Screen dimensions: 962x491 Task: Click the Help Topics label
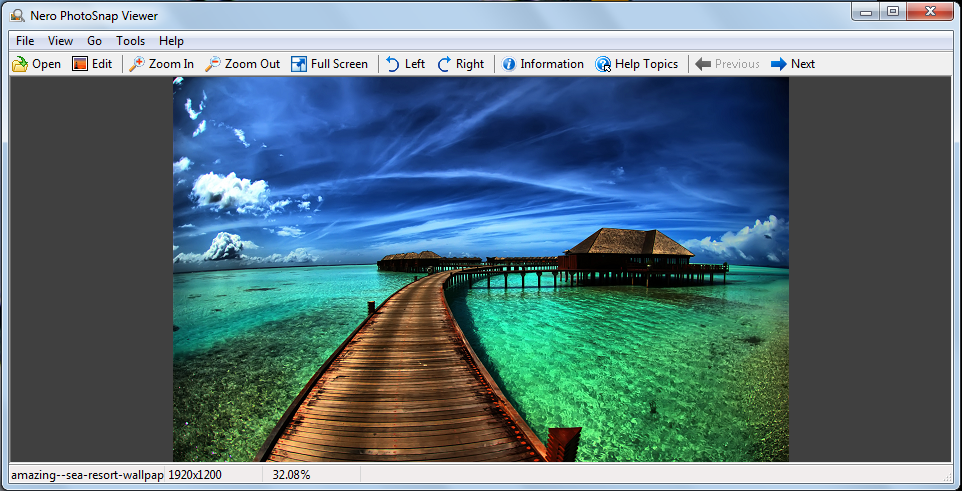647,64
